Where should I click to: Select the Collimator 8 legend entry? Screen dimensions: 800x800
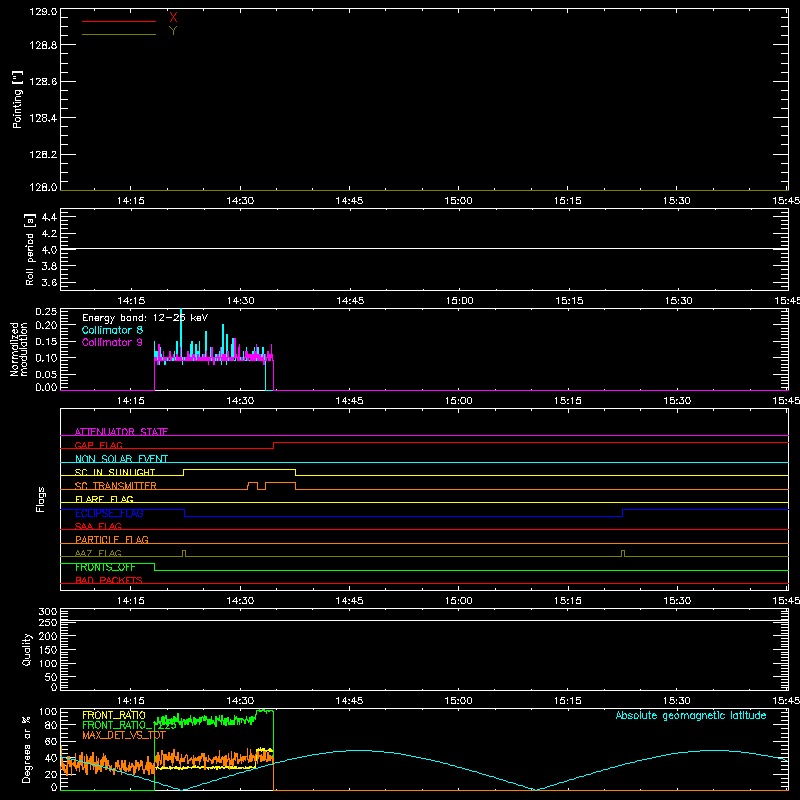pos(112,330)
